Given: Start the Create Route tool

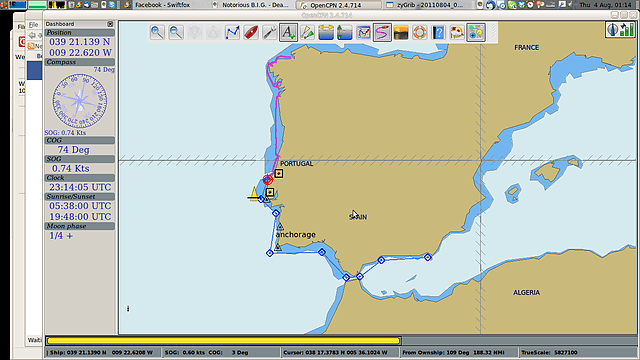Looking at the screenshot, I should tap(232, 32).
